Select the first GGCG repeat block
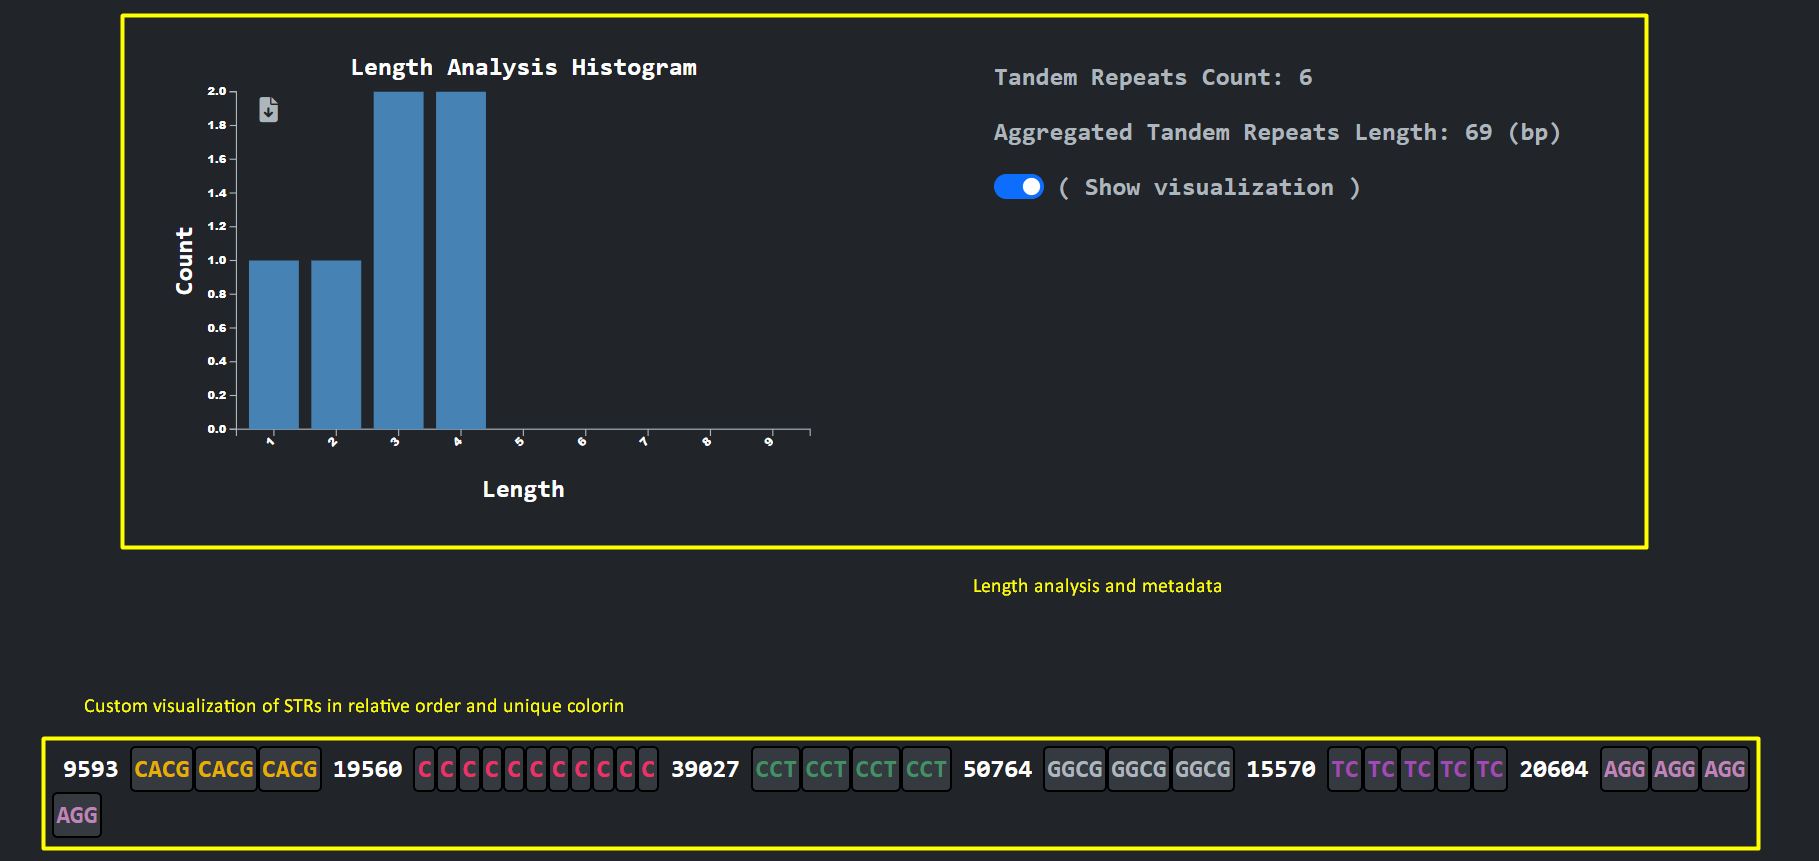Image resolution: width=1819 pixels, height=861 pixels. pyautogui.click(x=1074, y=769)
